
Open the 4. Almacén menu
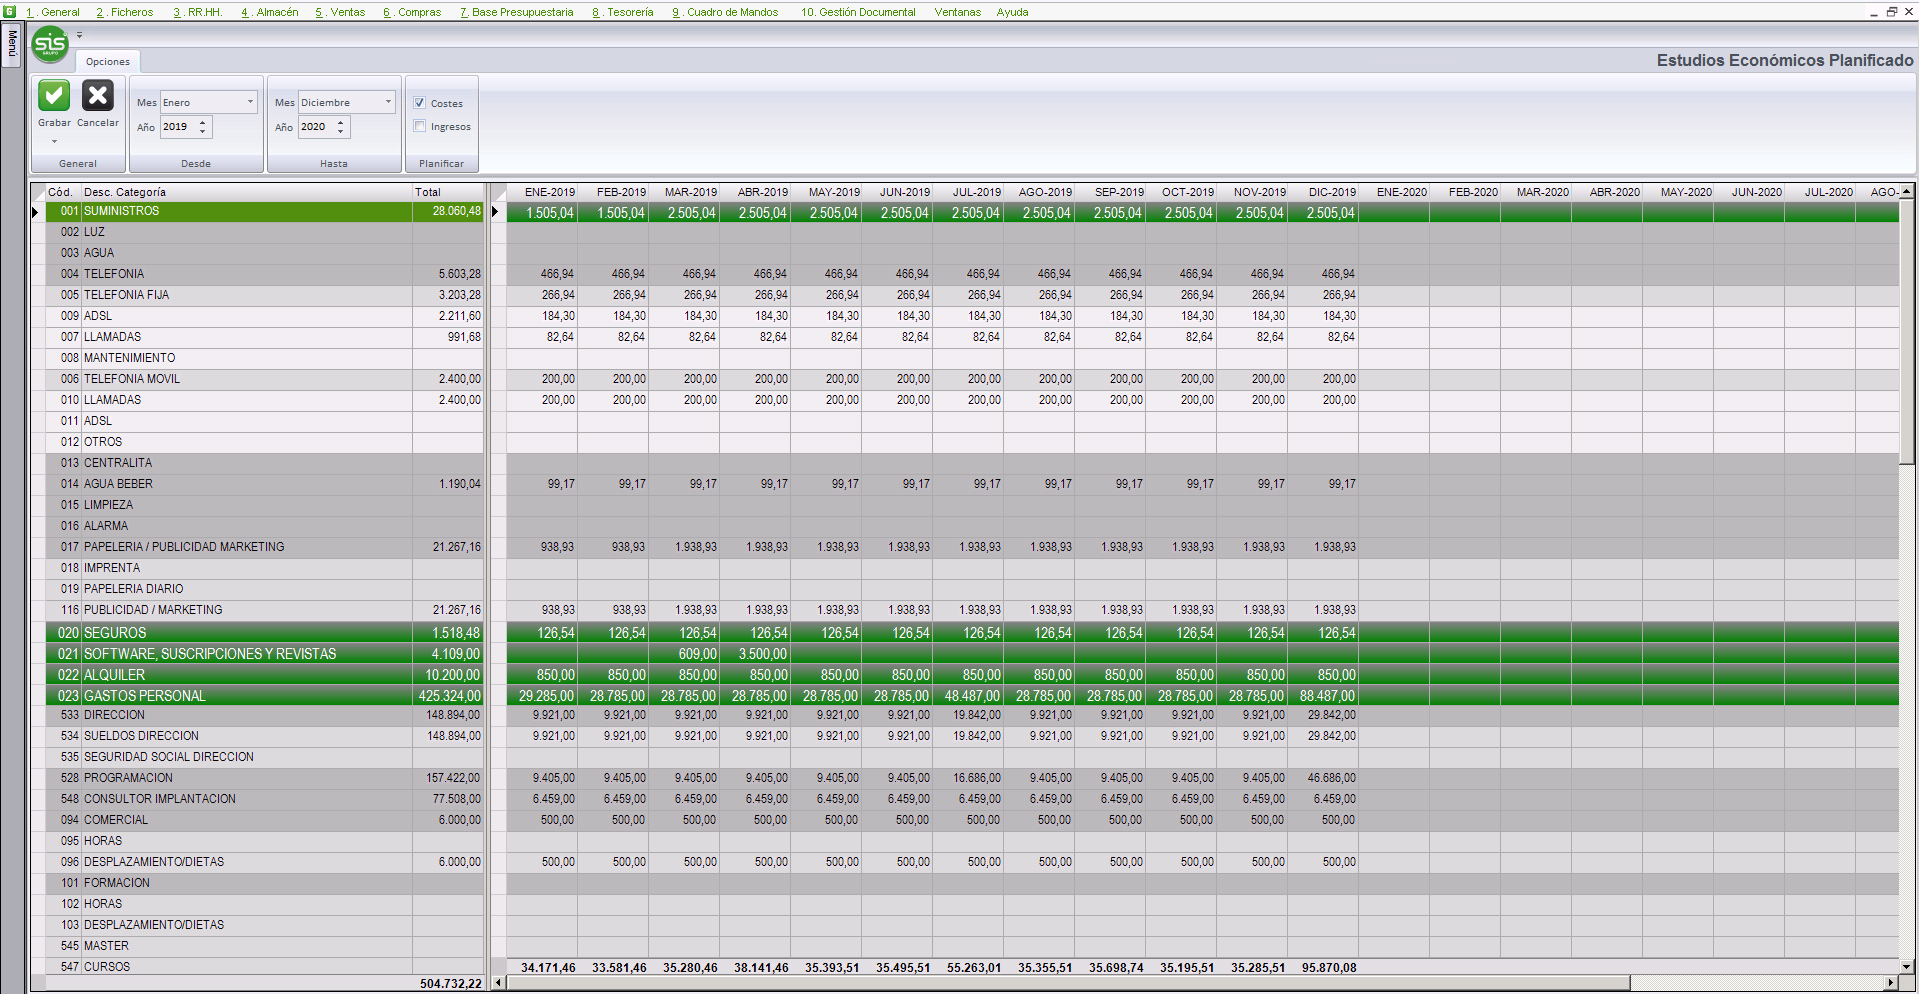(270, 12)
